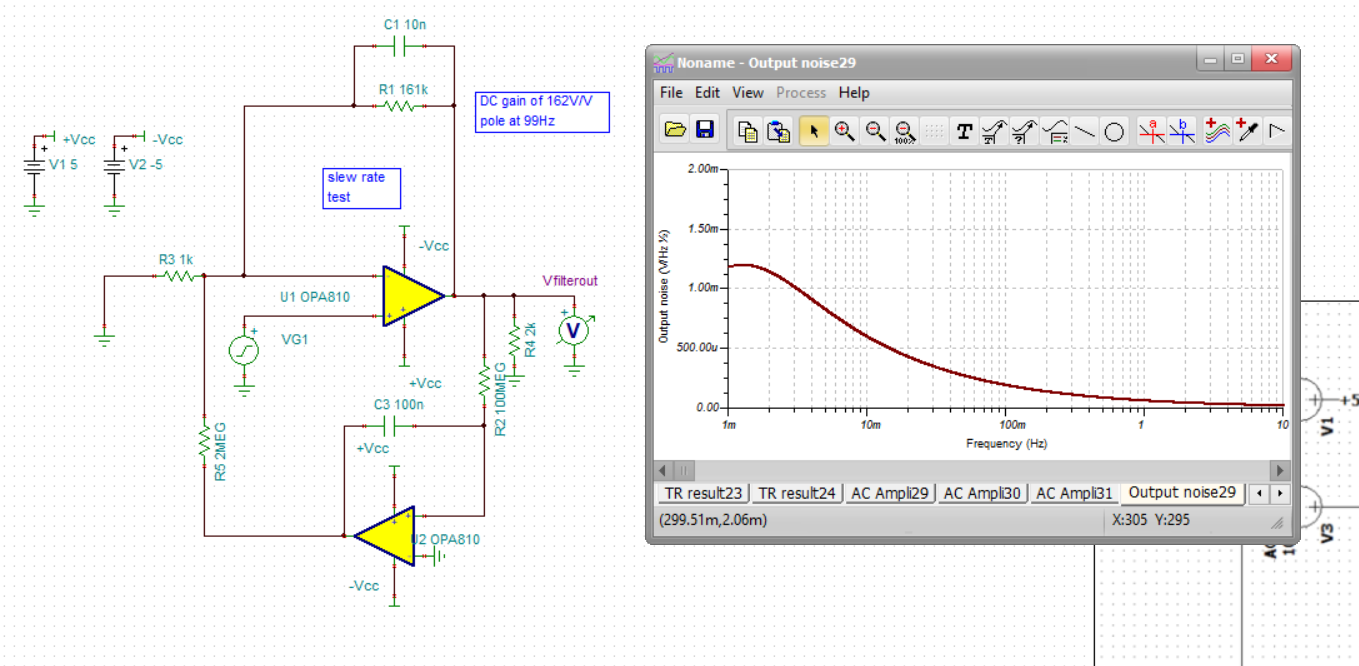This screenshot has width=1359, height=666.
Task: Click the 'Output noise' Y-axis label
Action: [x=663, y=286]
